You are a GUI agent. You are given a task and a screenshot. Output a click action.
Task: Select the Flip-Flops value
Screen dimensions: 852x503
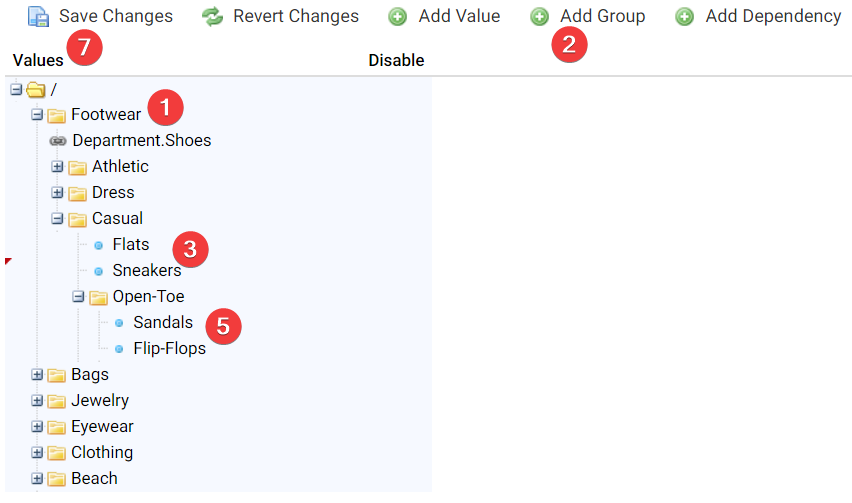pyautogui.click(x=169, y=349)
